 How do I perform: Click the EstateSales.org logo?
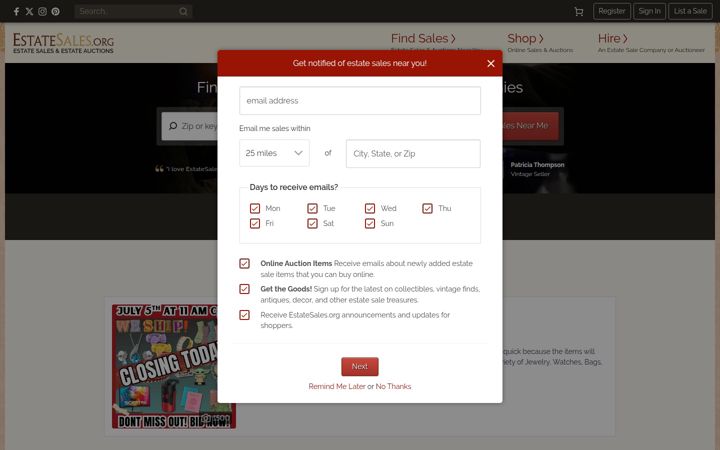click(63, 43)
